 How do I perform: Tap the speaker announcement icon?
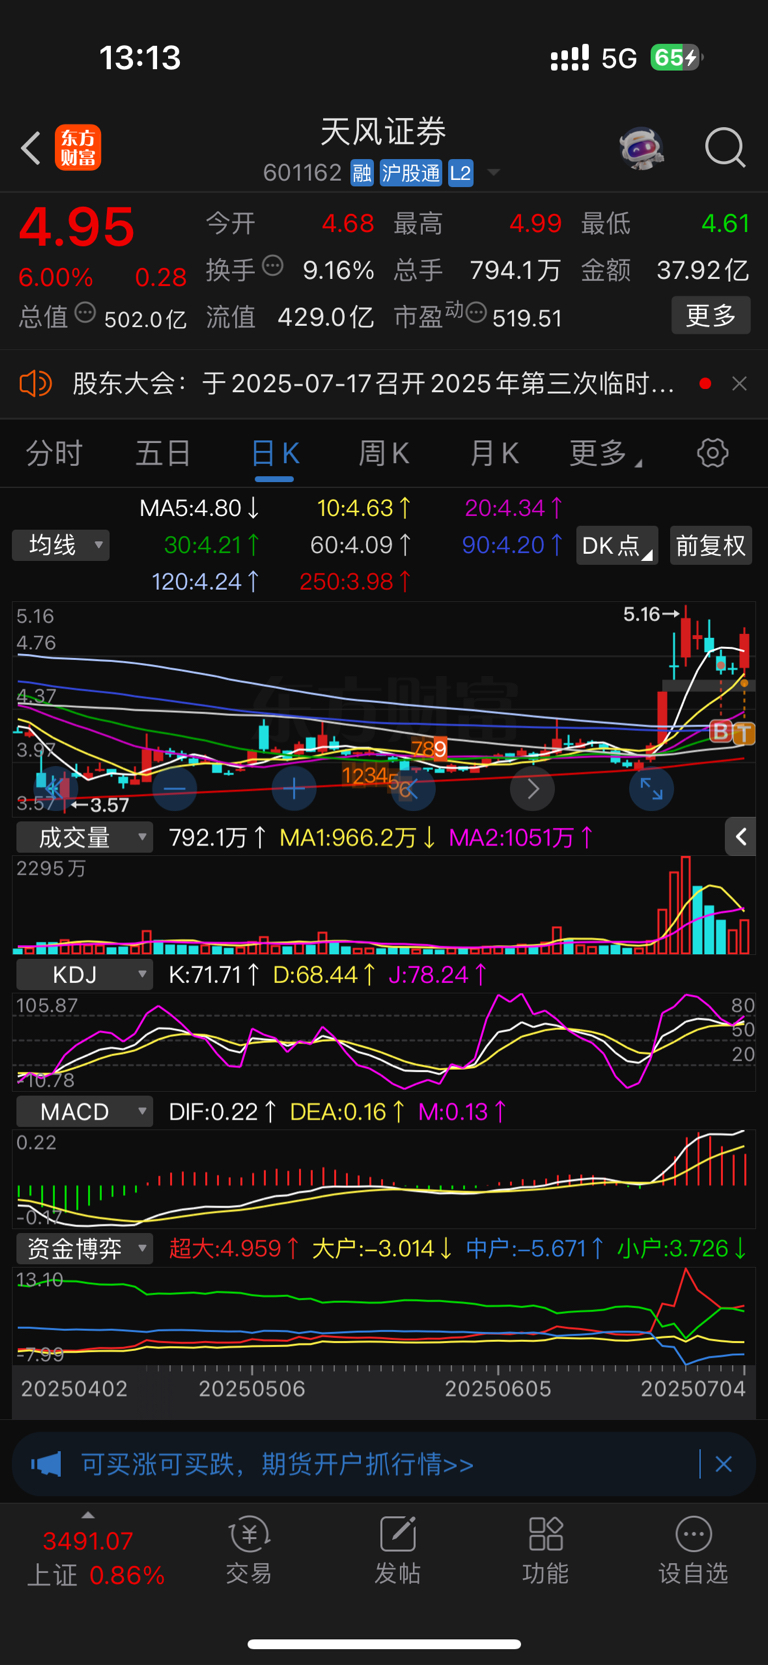36,383
